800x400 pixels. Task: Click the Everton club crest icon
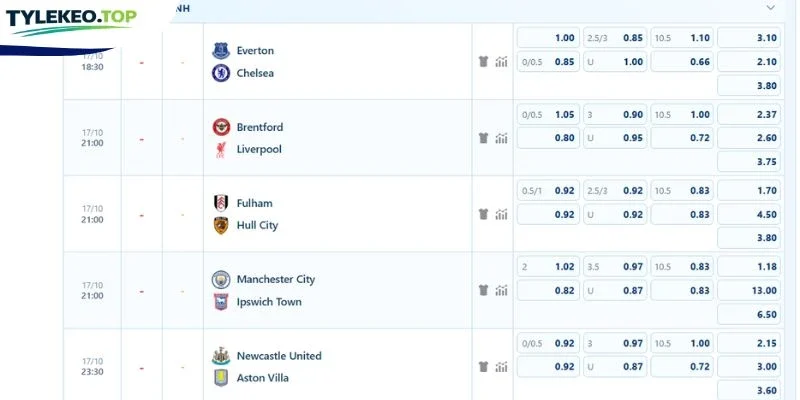221,51
